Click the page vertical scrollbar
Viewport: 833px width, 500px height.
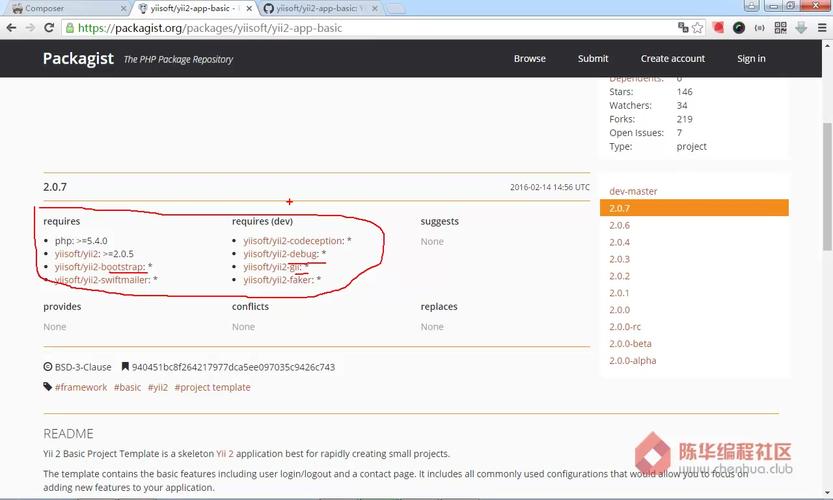(827, 186)
